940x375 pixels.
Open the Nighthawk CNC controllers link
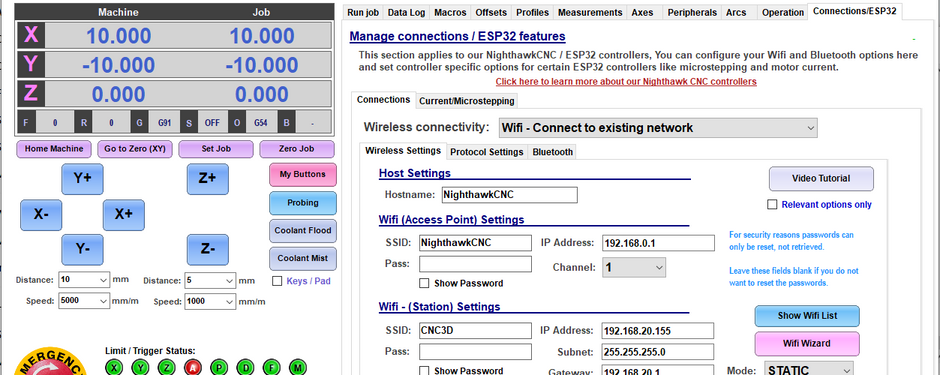[626, 81]
